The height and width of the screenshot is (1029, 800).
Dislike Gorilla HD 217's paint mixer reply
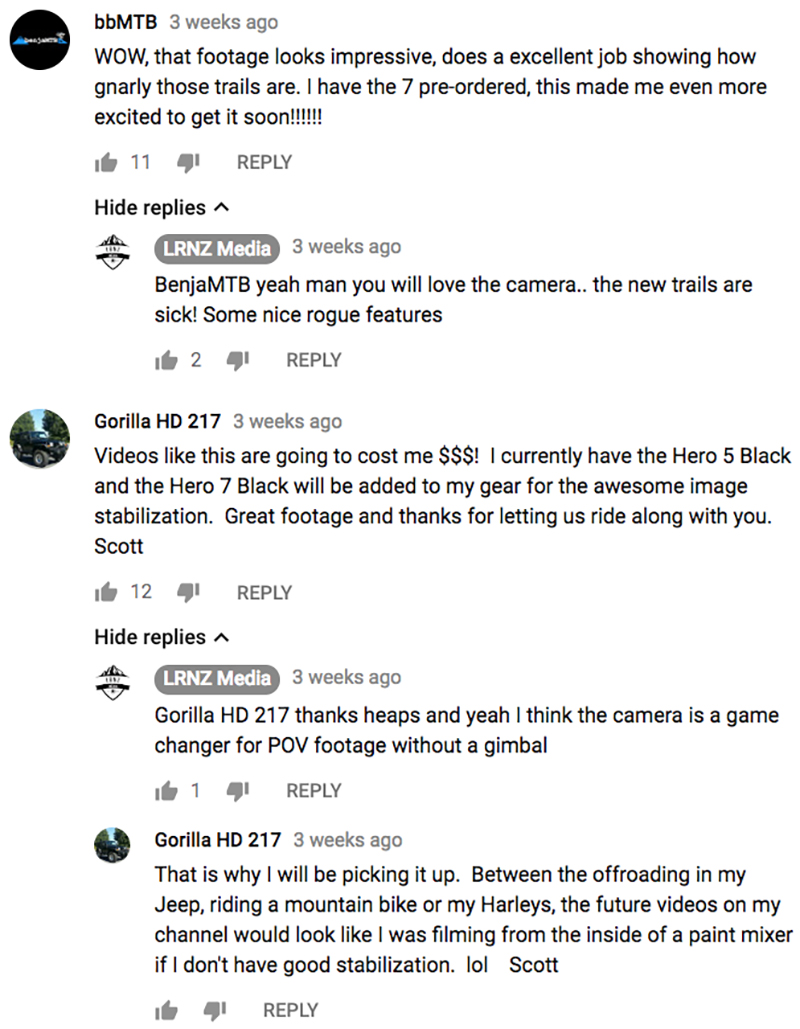(x=215, y=1011)
